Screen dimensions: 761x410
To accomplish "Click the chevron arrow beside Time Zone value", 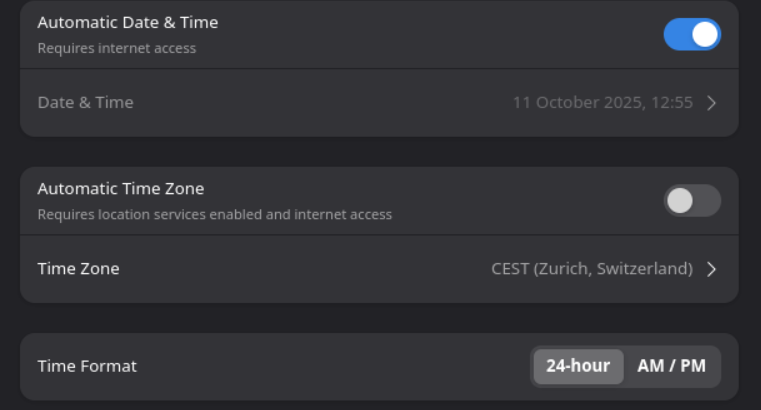I will pyautogui.click(x=711, y=269).
